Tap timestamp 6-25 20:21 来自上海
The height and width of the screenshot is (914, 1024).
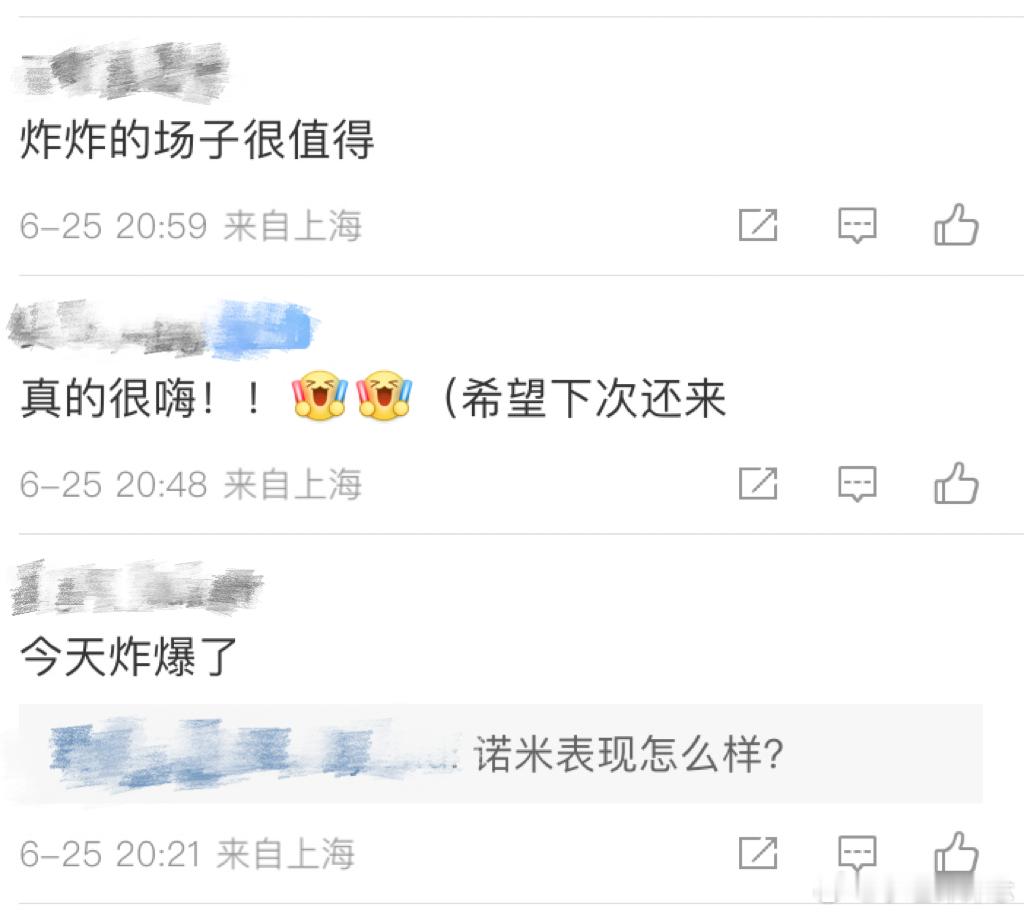(x=187, y=853)
